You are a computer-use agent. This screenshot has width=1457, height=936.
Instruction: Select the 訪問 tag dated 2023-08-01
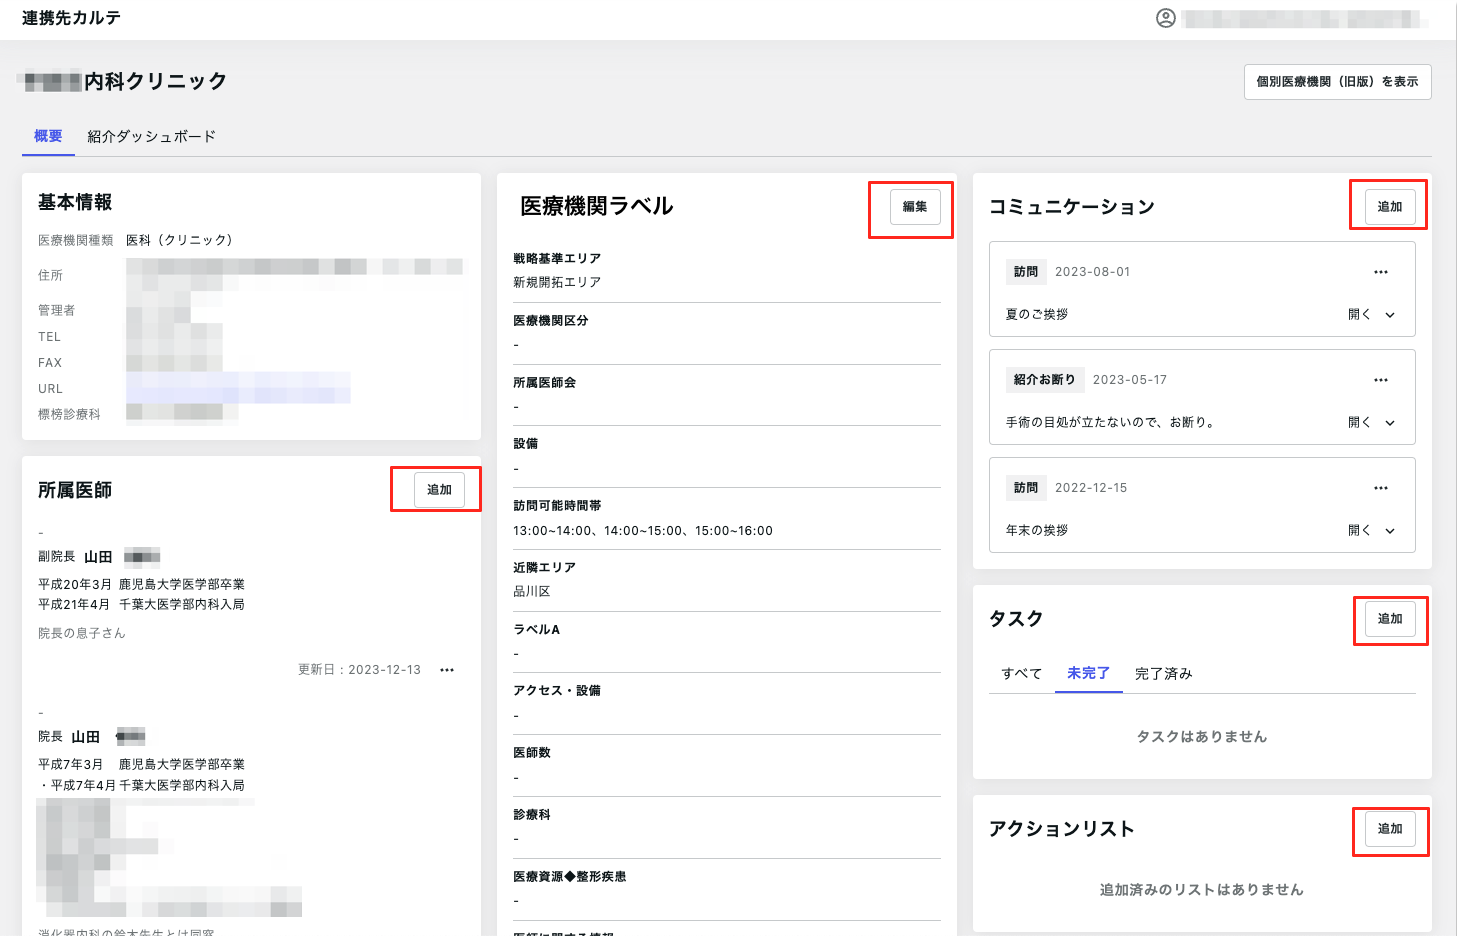(x=1026, y=272)
